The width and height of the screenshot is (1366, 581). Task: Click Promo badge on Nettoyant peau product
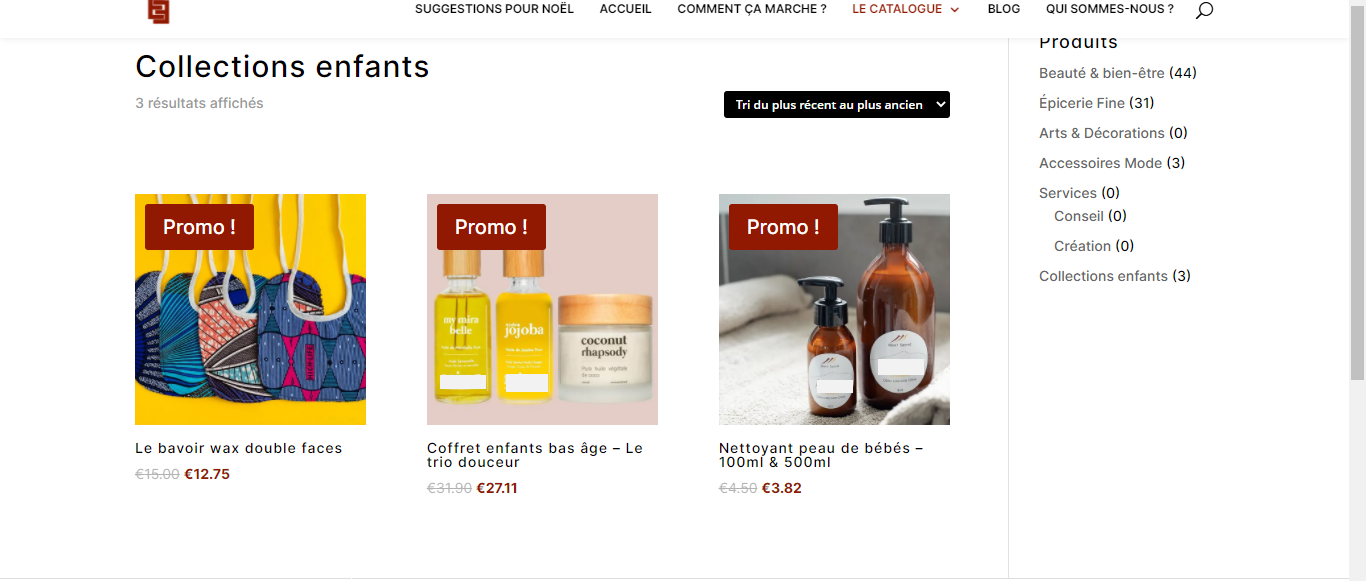783,227
